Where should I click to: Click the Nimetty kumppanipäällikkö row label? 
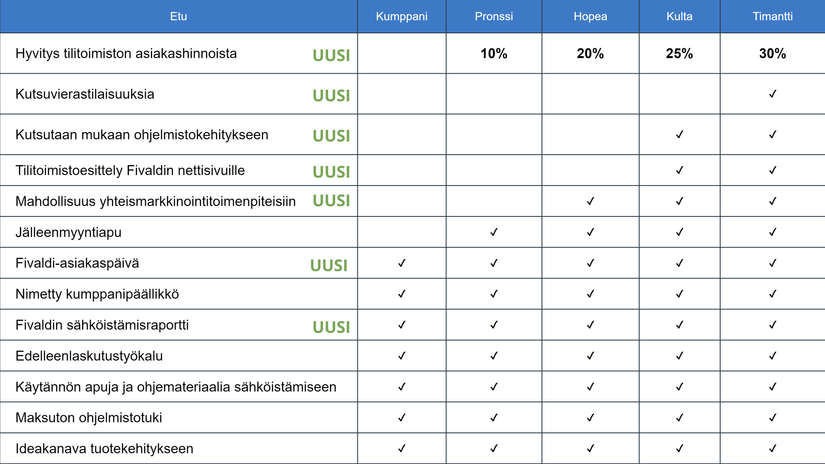97,295
